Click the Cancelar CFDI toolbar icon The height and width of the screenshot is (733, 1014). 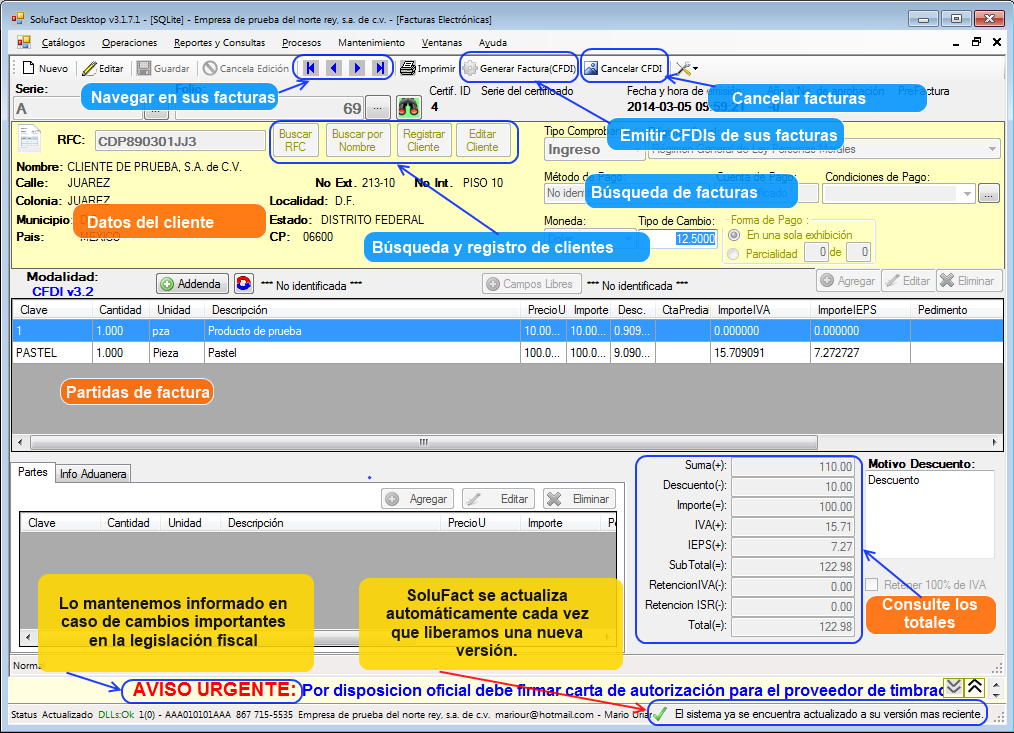coord(591,68)
